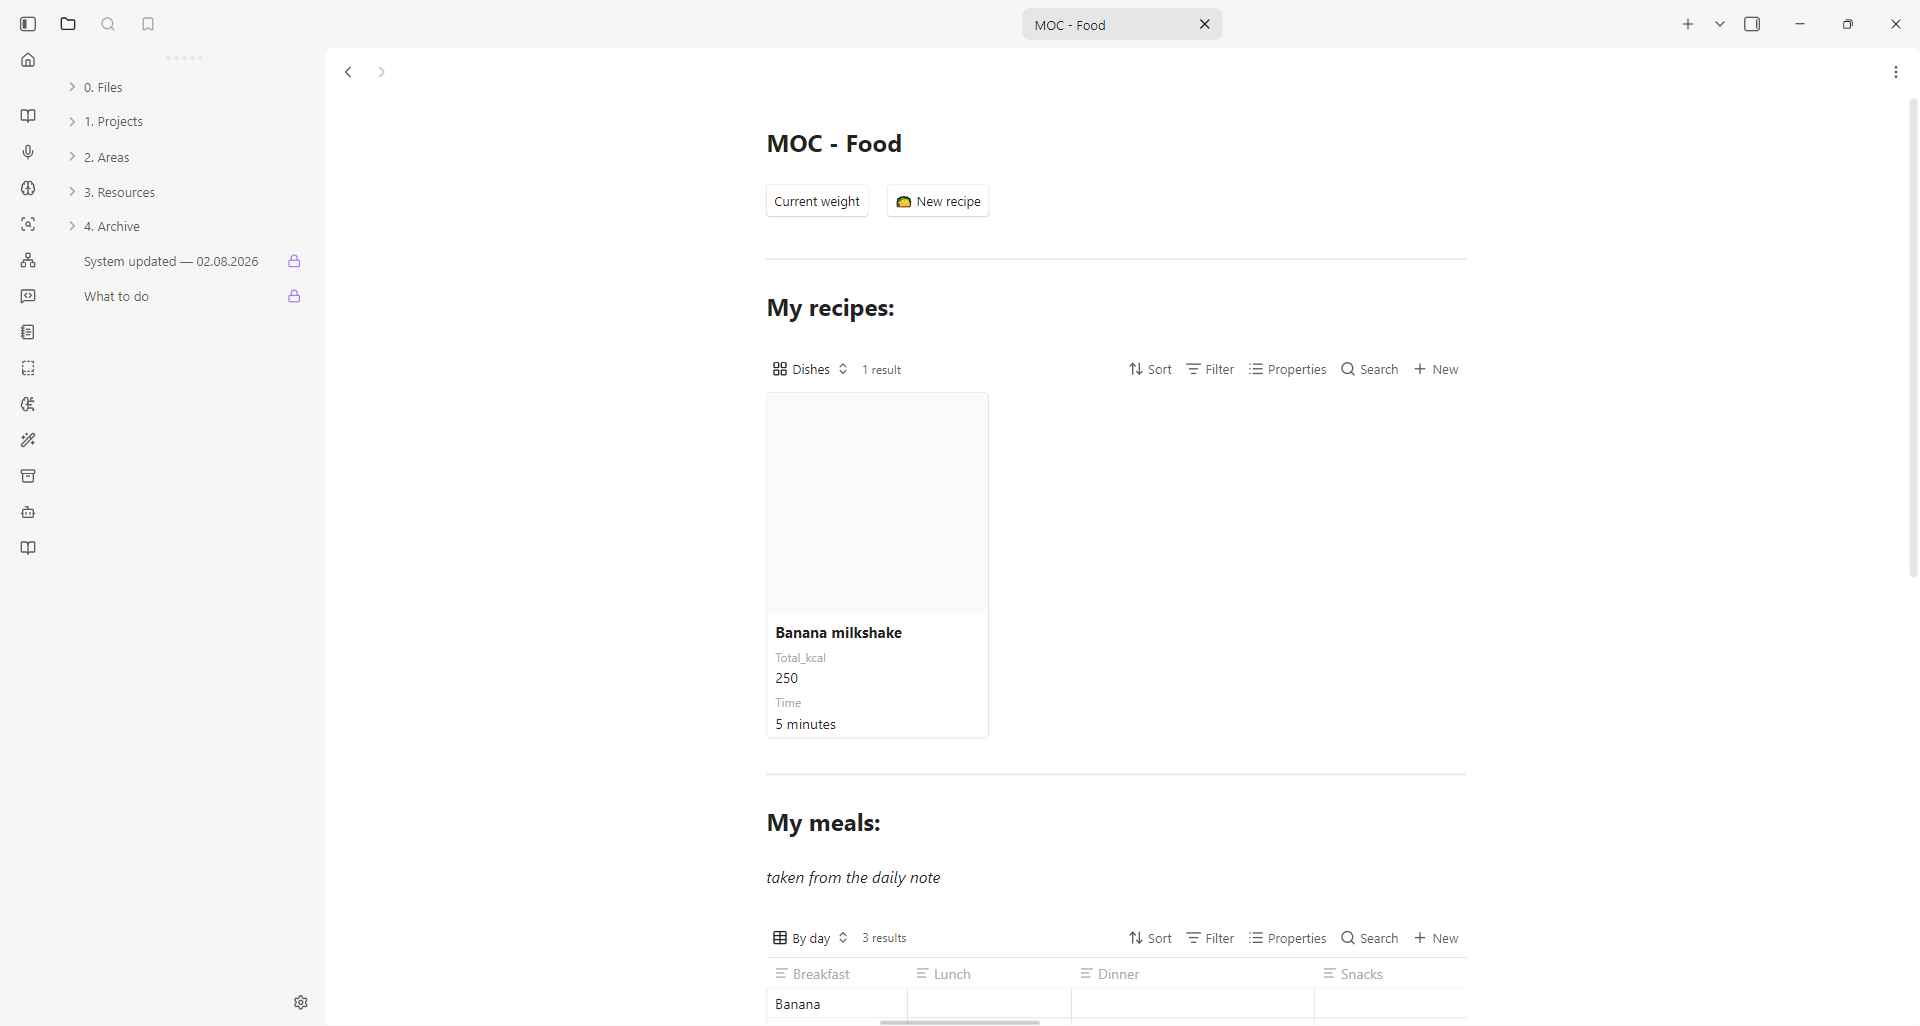Sort the My recipes Dishes view
The height and width of the screenshot is (1026, 1920).
click(1150, 369)
